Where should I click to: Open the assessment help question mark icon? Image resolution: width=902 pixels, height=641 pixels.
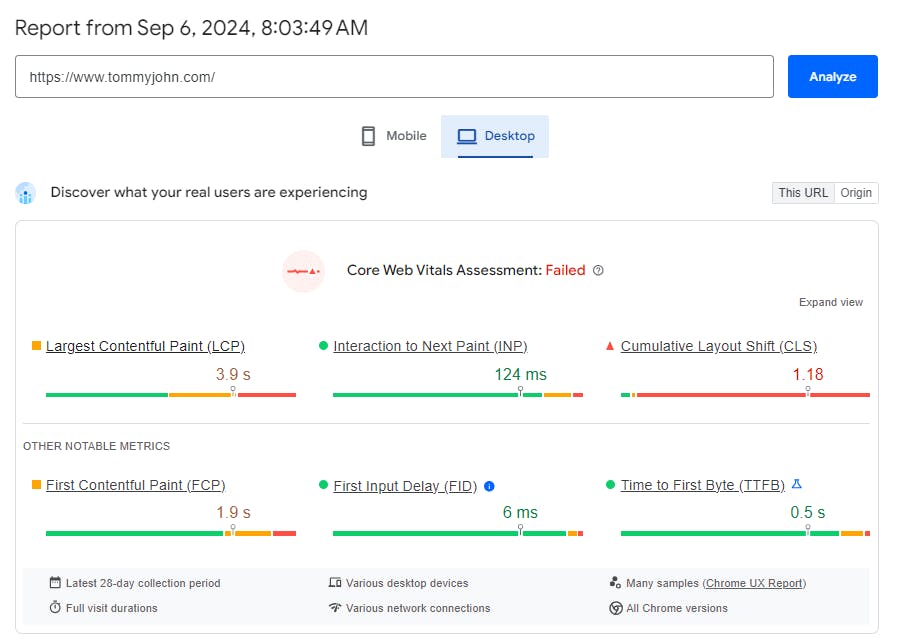[x=598, y=270]
